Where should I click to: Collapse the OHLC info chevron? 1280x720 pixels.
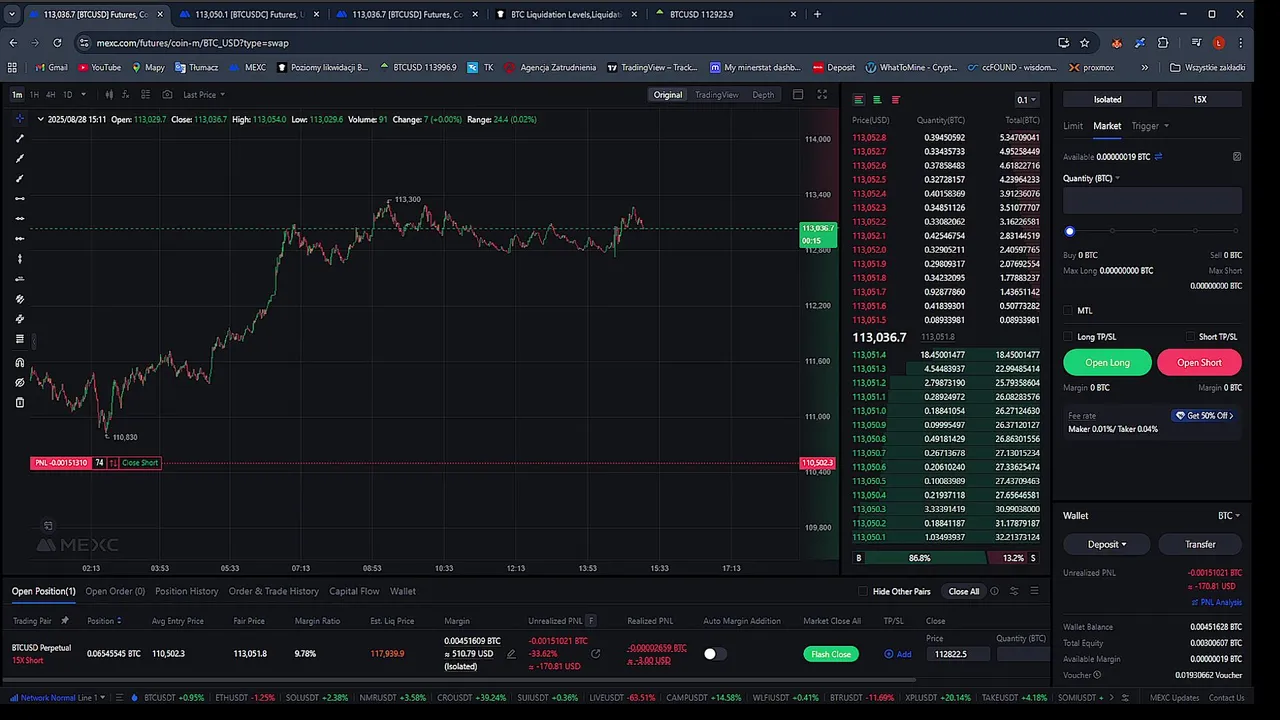(x=40, y=120)
